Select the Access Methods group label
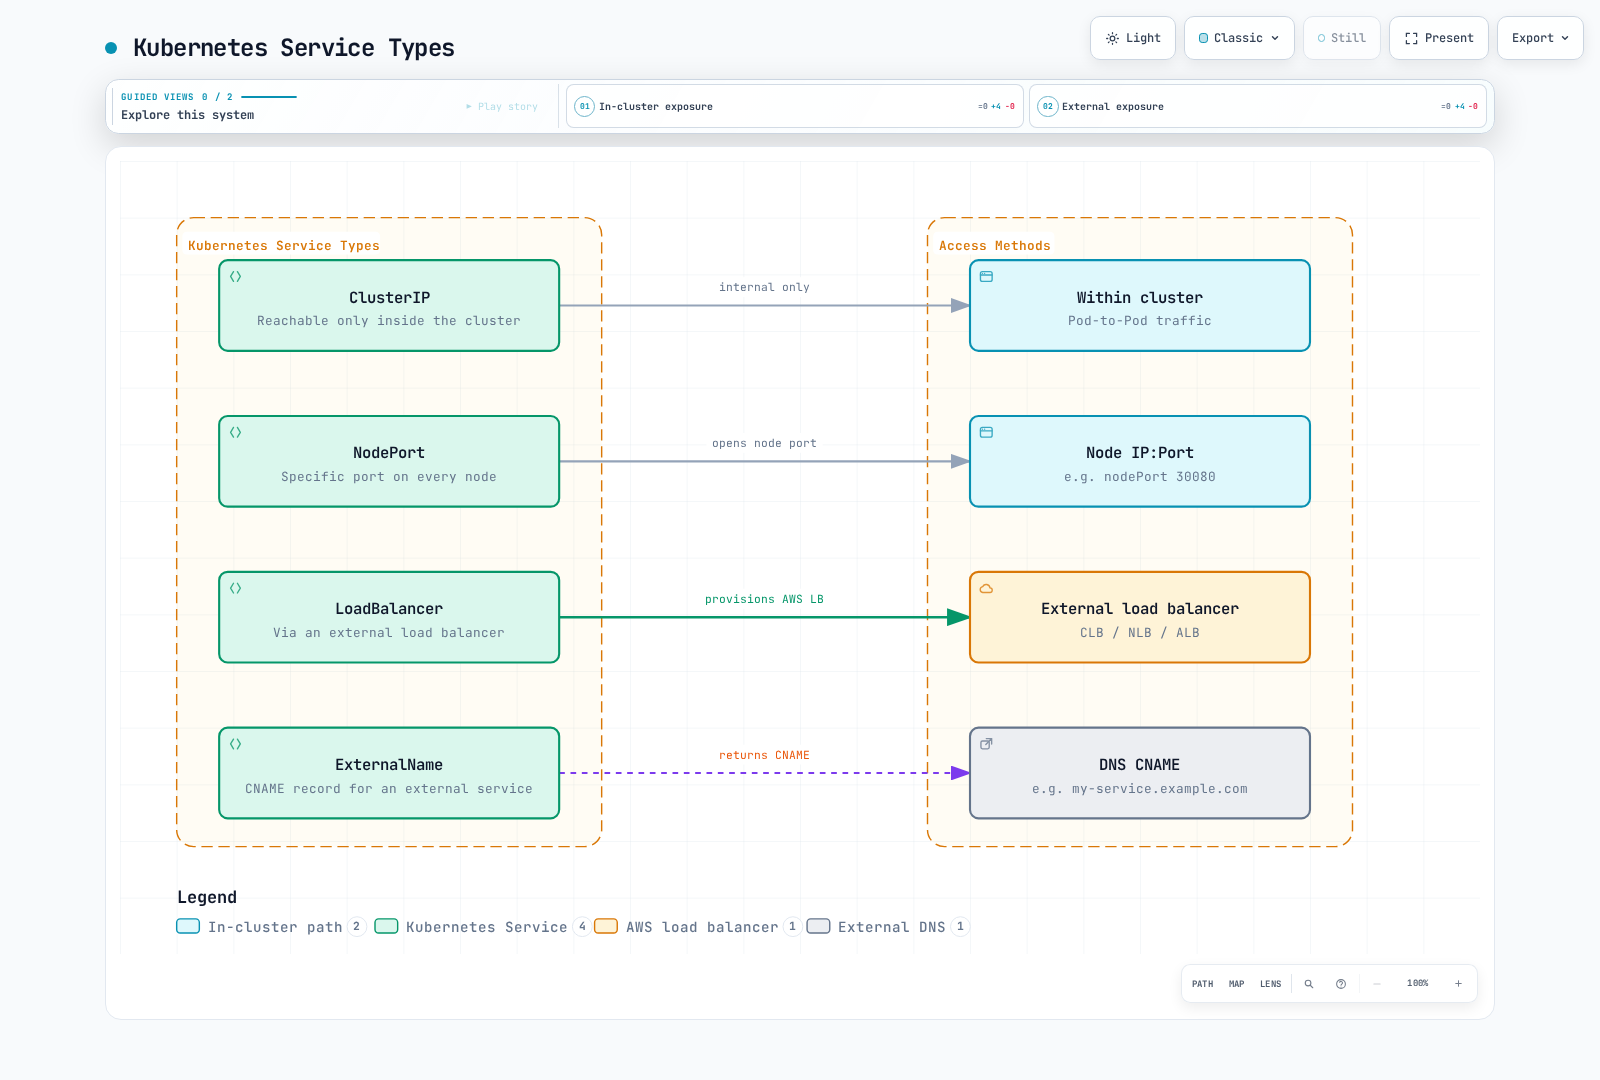The height and width of the screenshot is (1080, 1600). coord(995,246)
